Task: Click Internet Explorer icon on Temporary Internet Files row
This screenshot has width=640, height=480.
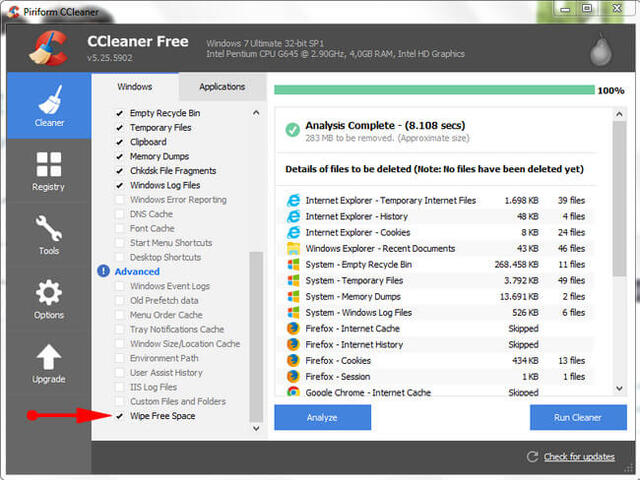Action: (x=293, y=200)
